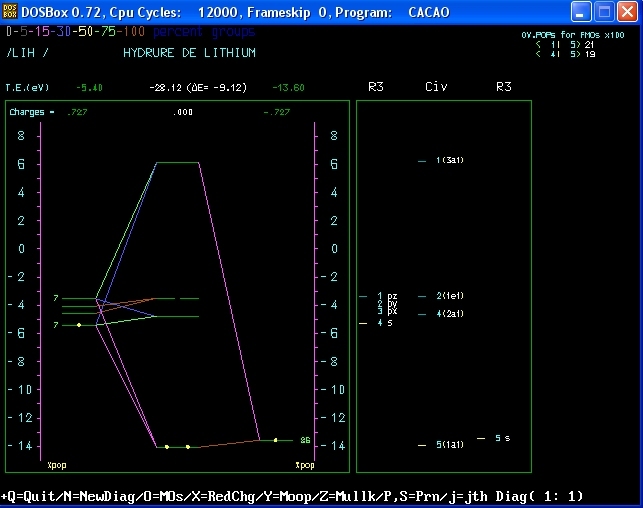Close the DOSBox window
Screen dimensions: 643x508
(627, 12)
